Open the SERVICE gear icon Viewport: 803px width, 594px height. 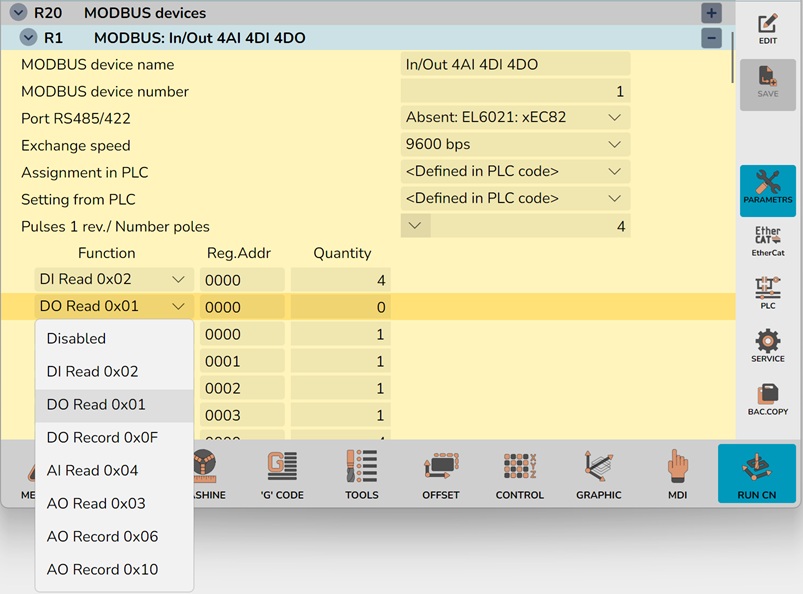coord(767,345)
